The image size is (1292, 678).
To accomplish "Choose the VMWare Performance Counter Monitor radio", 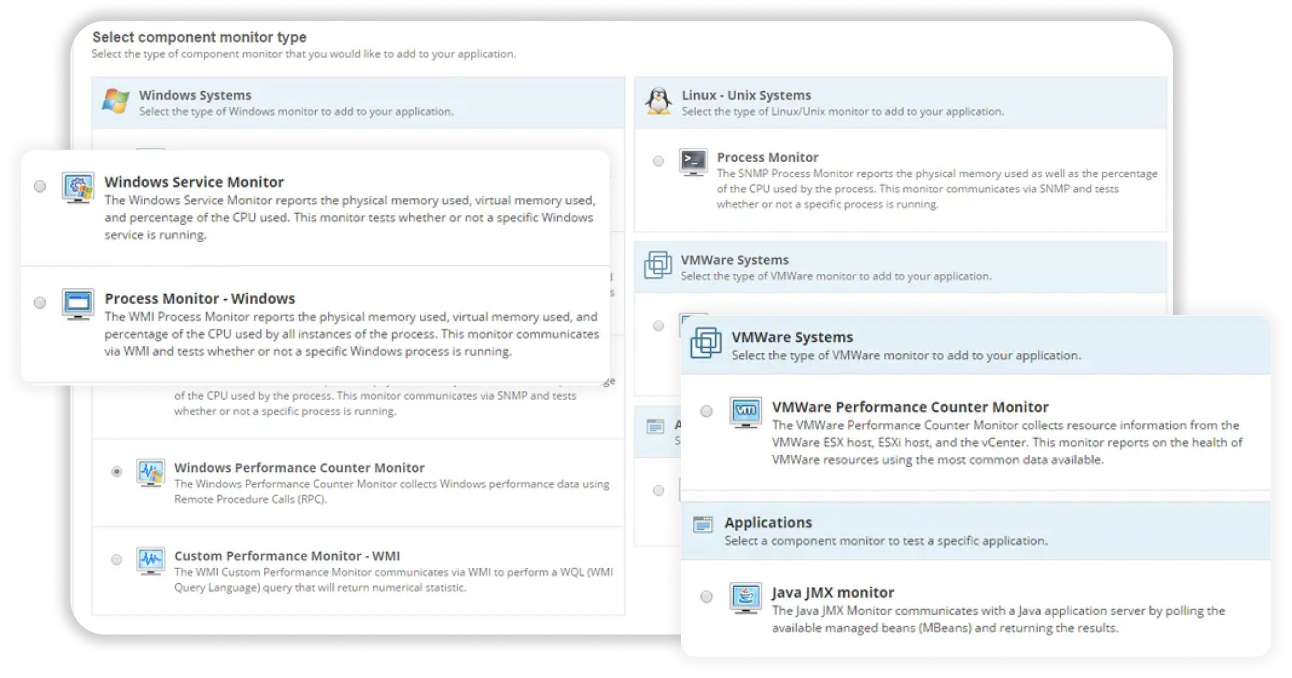I will pos(707,411).
